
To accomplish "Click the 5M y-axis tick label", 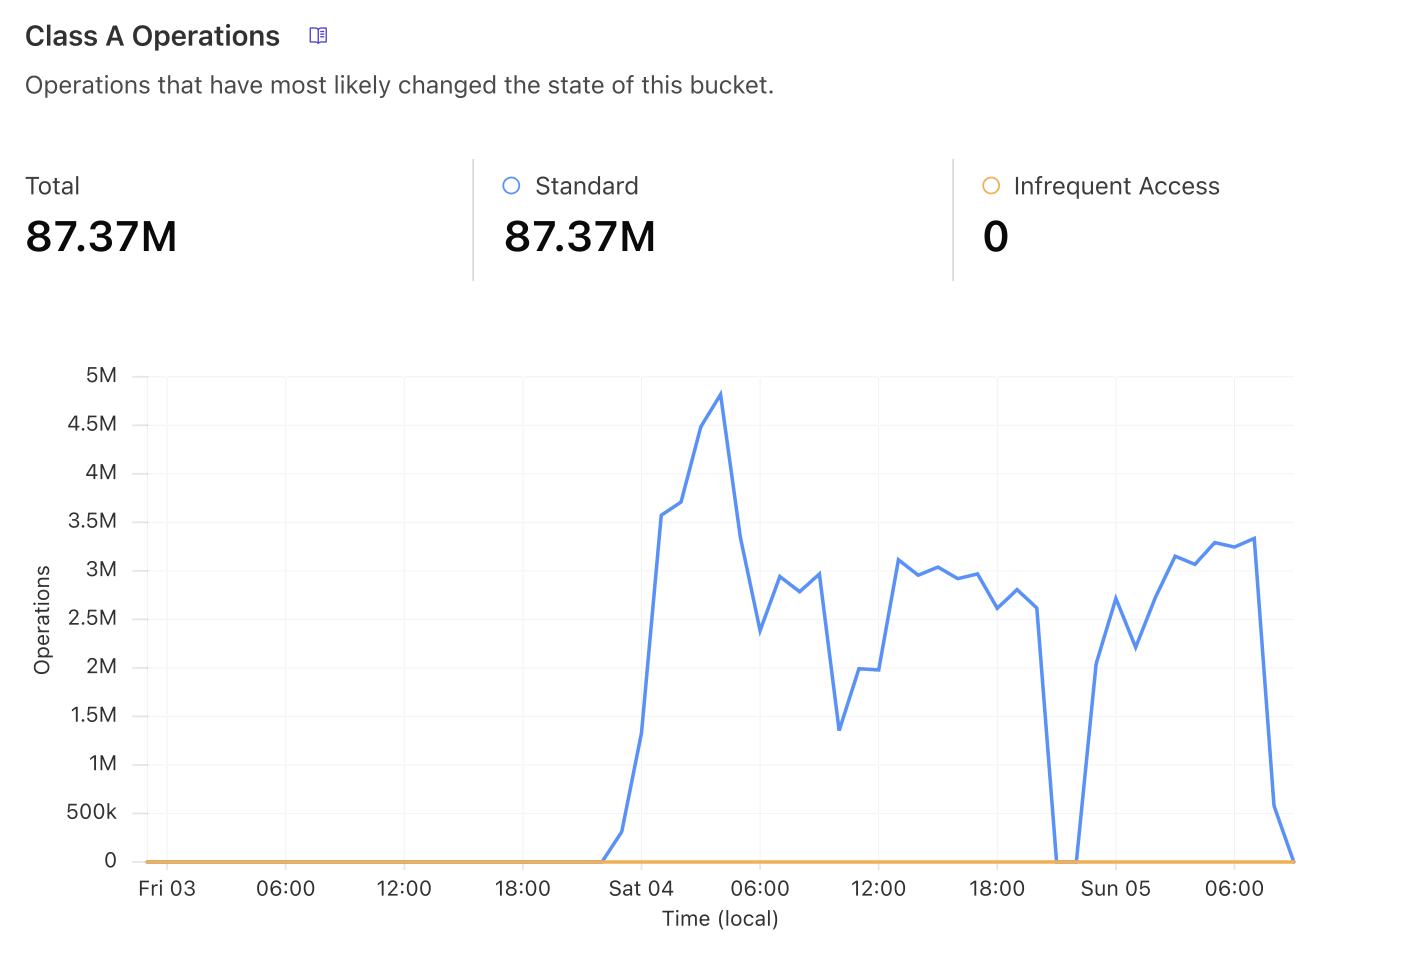I will 101,375.
